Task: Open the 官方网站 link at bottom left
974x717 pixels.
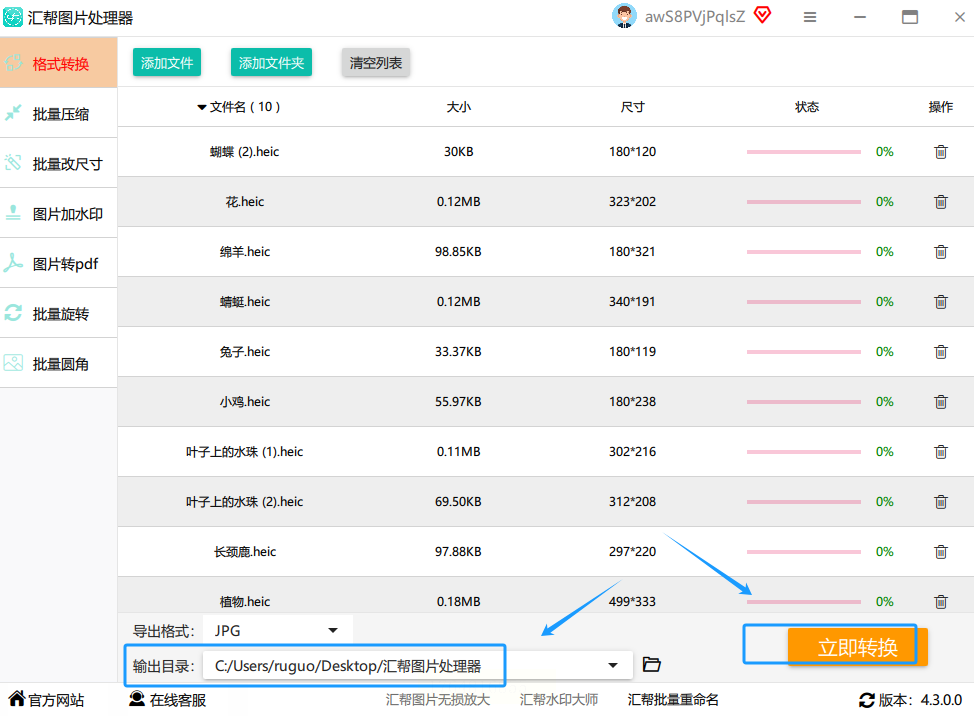Action: point(47,700)
